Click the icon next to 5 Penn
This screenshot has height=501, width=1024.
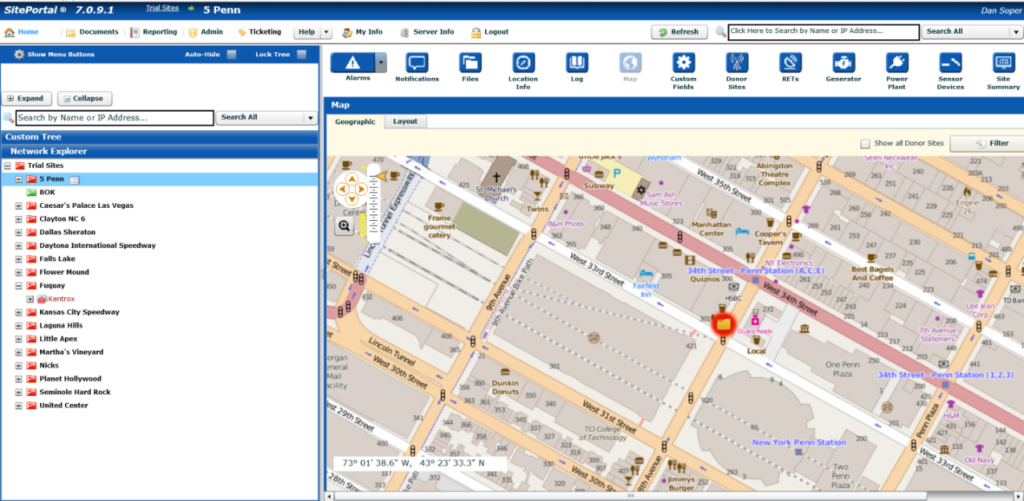[x=74, y=180]
